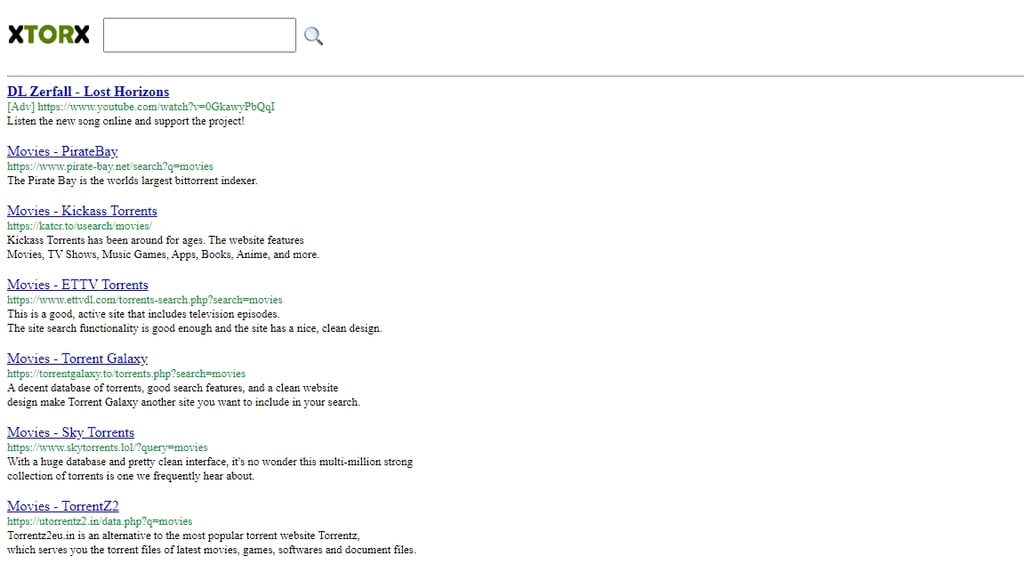Viewport: 1024px width, 564px height.
Task: Open the Movies - TorrentZ2 result
Action: click(63, 506)
